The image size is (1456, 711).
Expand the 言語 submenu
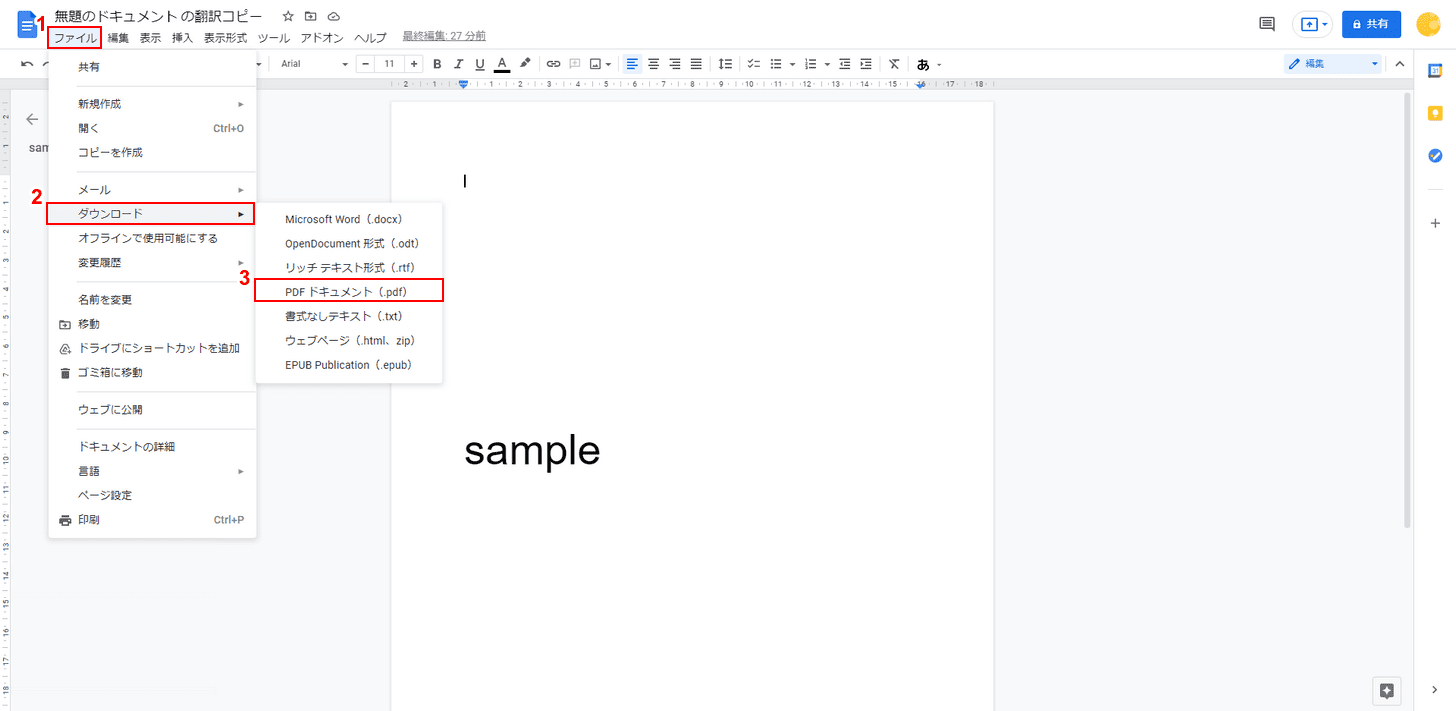152,471
